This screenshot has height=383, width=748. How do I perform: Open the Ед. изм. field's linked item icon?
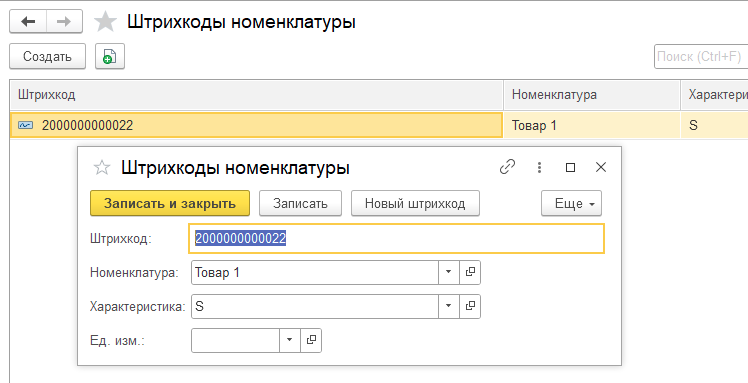311,341
